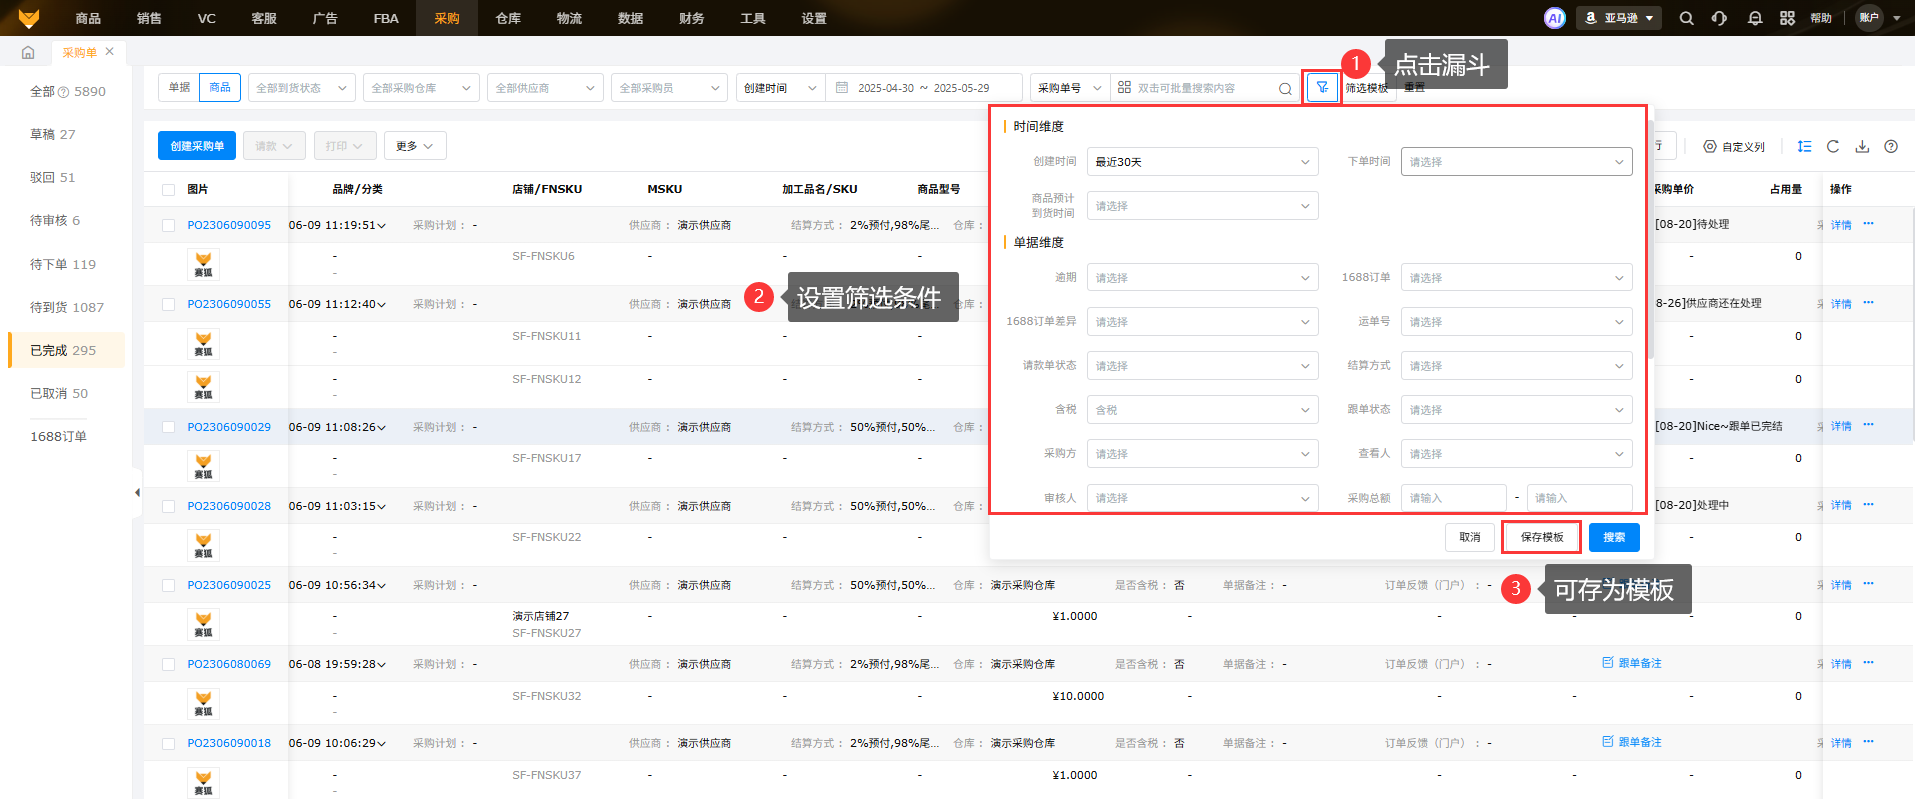Open customer support headset icon

point(1719,18)
